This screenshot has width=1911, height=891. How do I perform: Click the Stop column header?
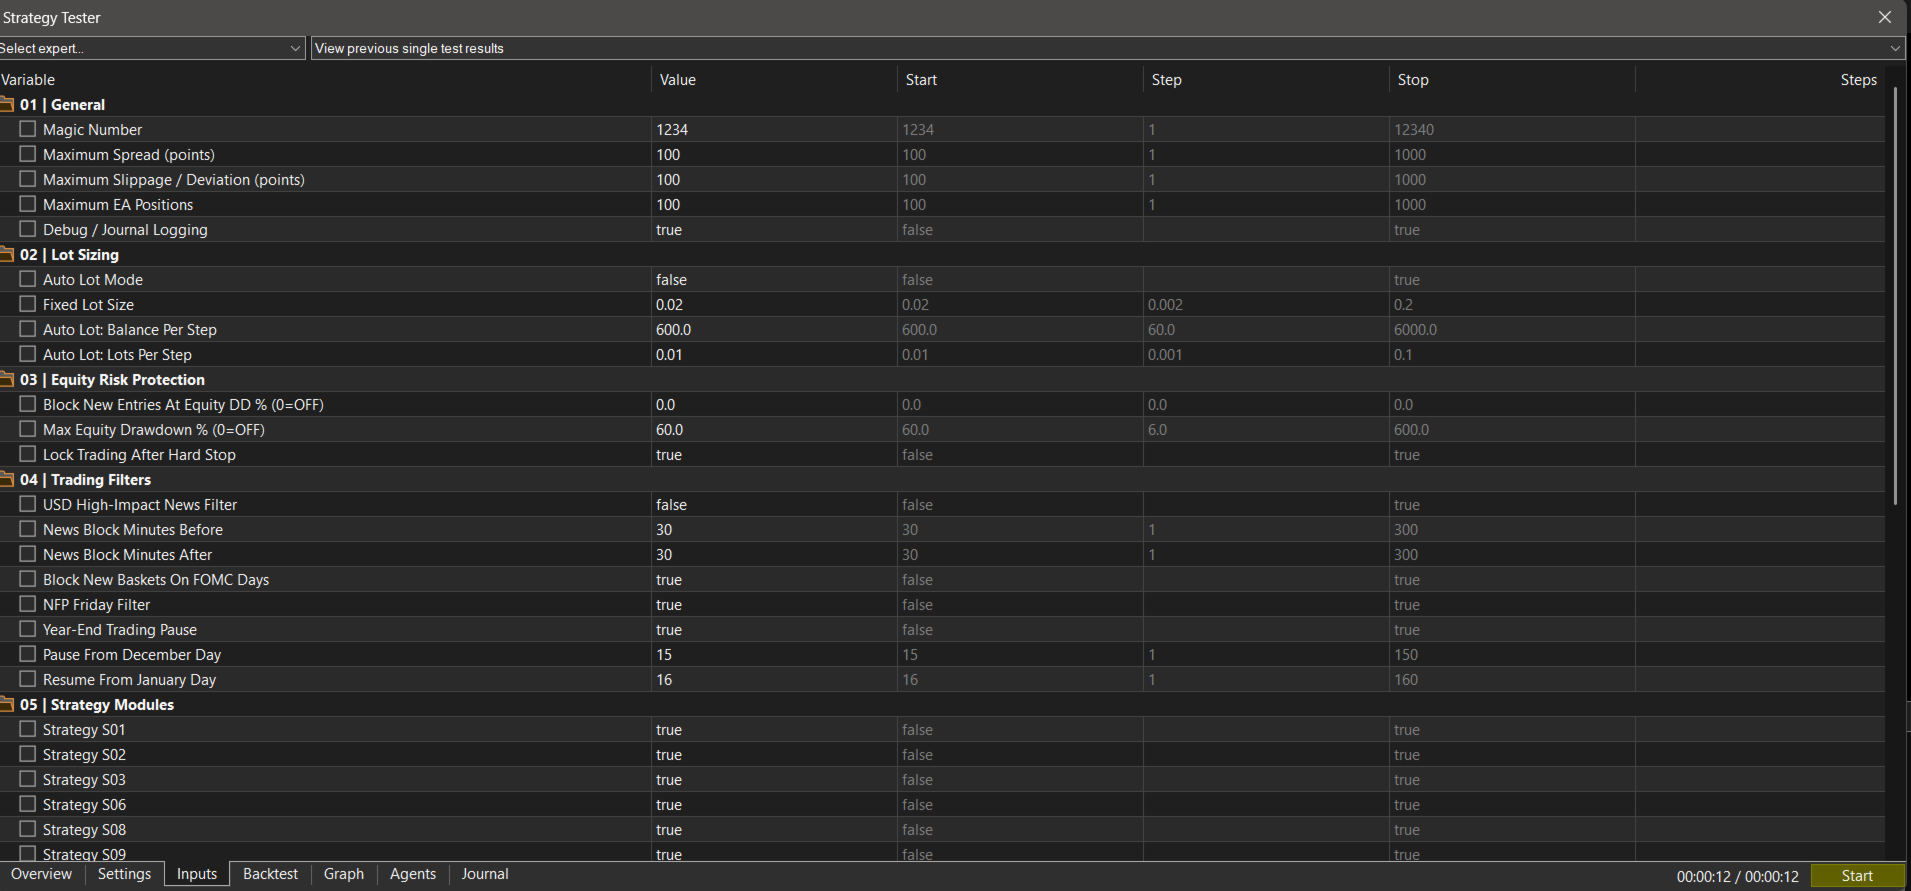tap(1512, 80)
